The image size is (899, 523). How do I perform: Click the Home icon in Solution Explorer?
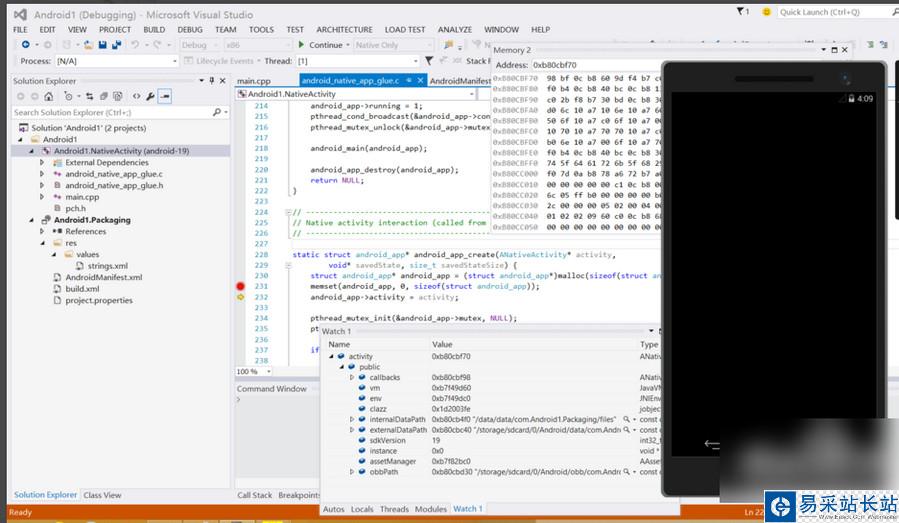click(x=48, y=96)
